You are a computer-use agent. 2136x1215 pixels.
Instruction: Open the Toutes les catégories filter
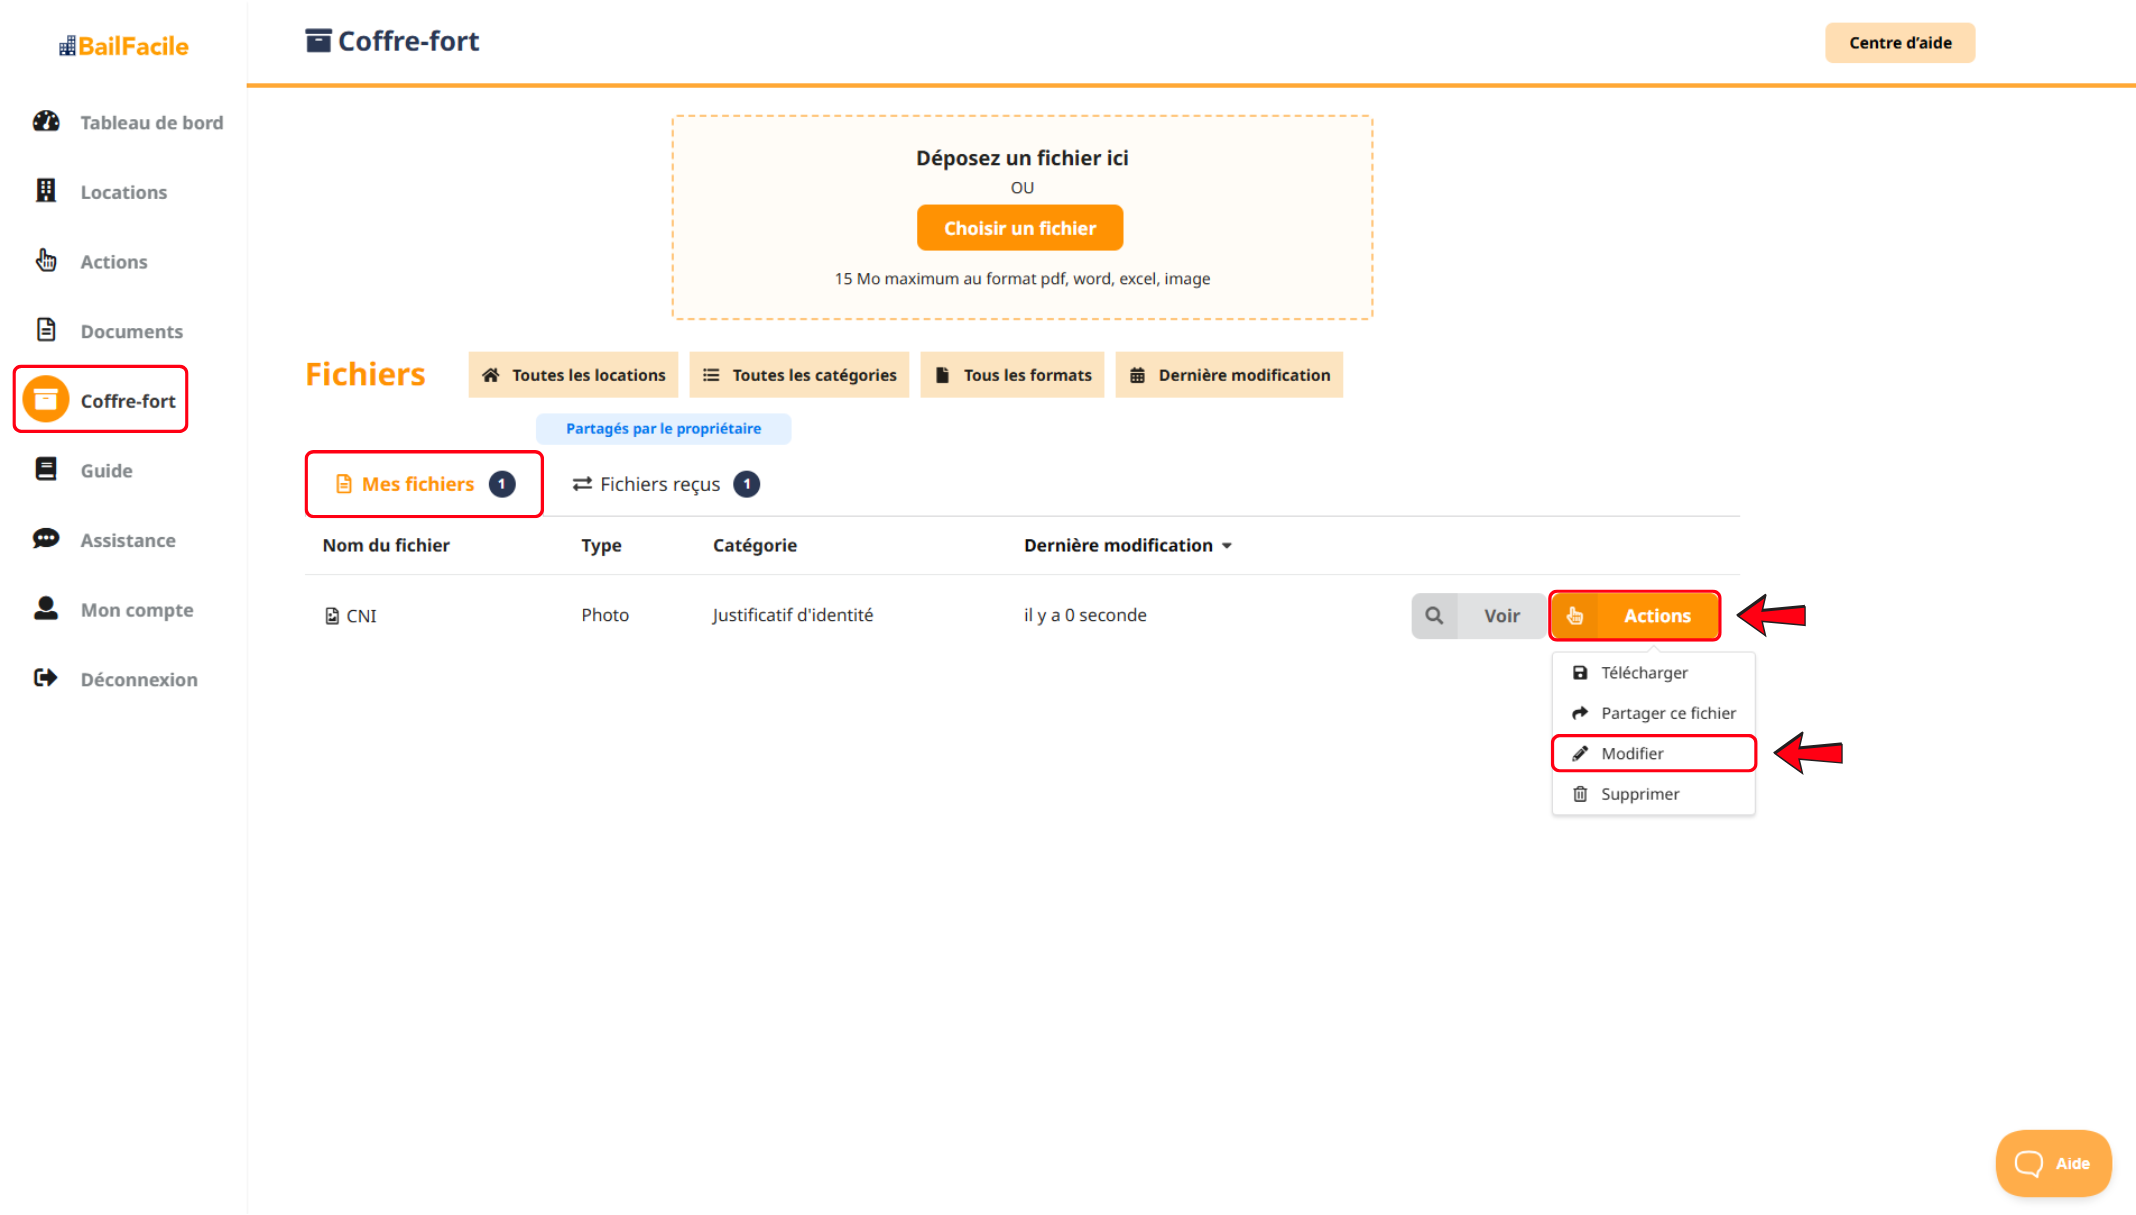click(799, 375)
